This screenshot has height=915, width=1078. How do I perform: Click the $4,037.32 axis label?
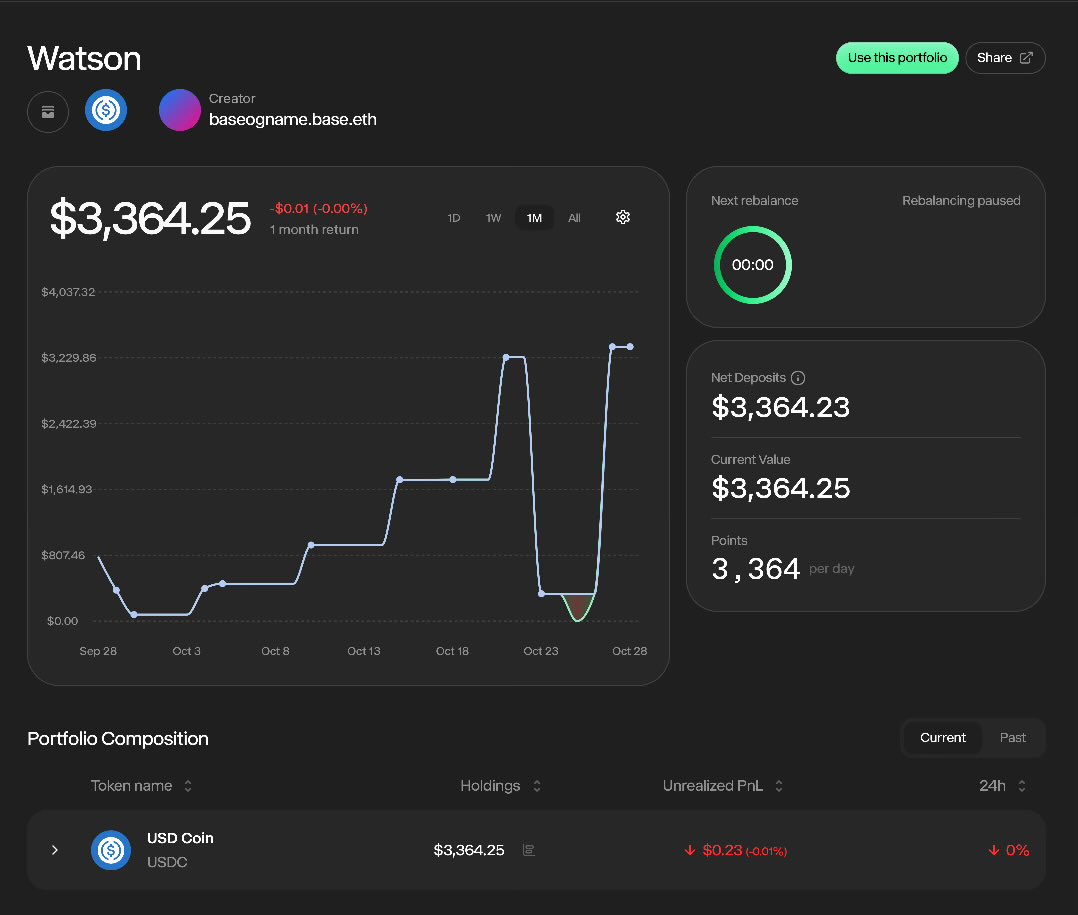[x=68, y=292]
